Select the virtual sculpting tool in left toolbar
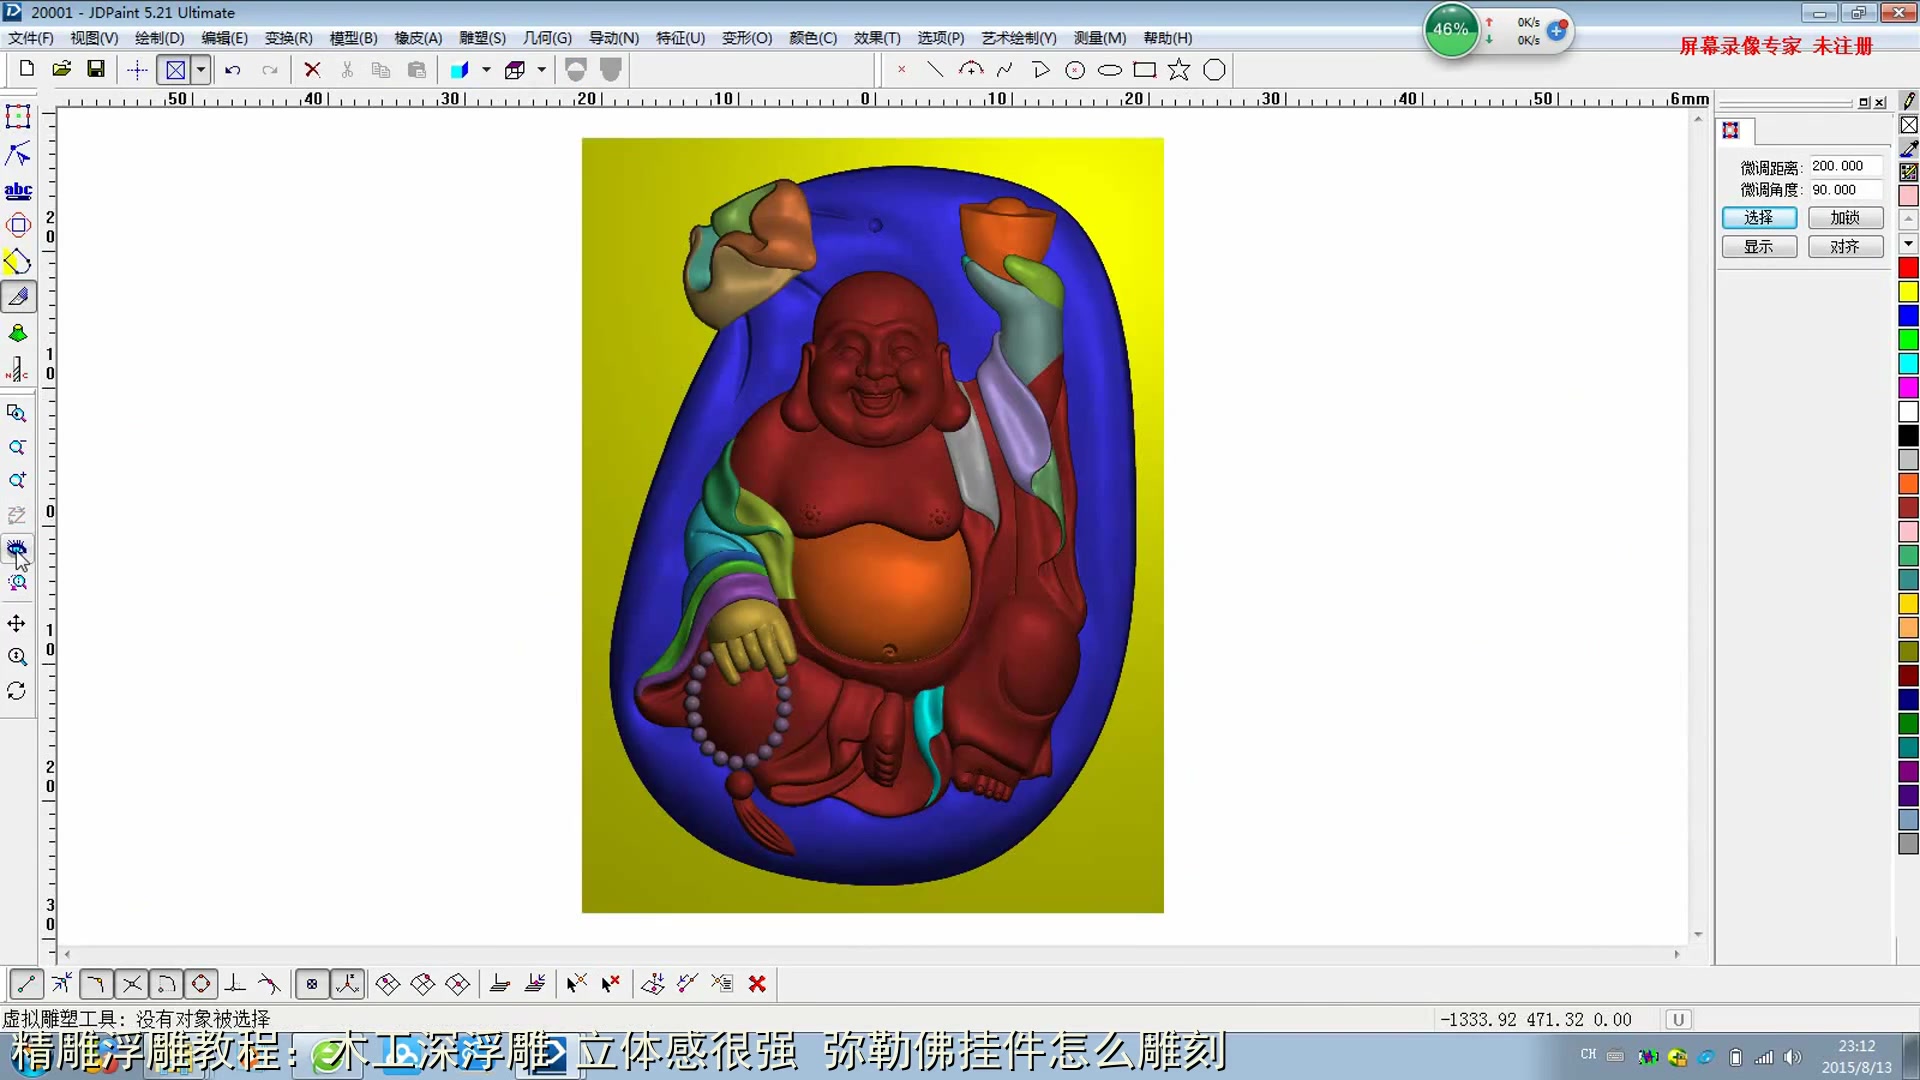1920x1080 pixels. 18,297
